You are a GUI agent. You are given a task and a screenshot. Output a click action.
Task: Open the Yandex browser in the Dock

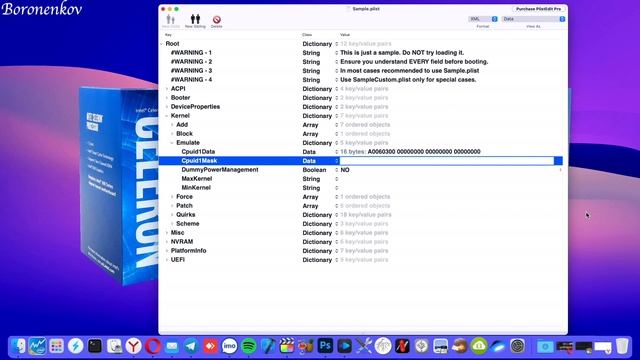point(133,347)
